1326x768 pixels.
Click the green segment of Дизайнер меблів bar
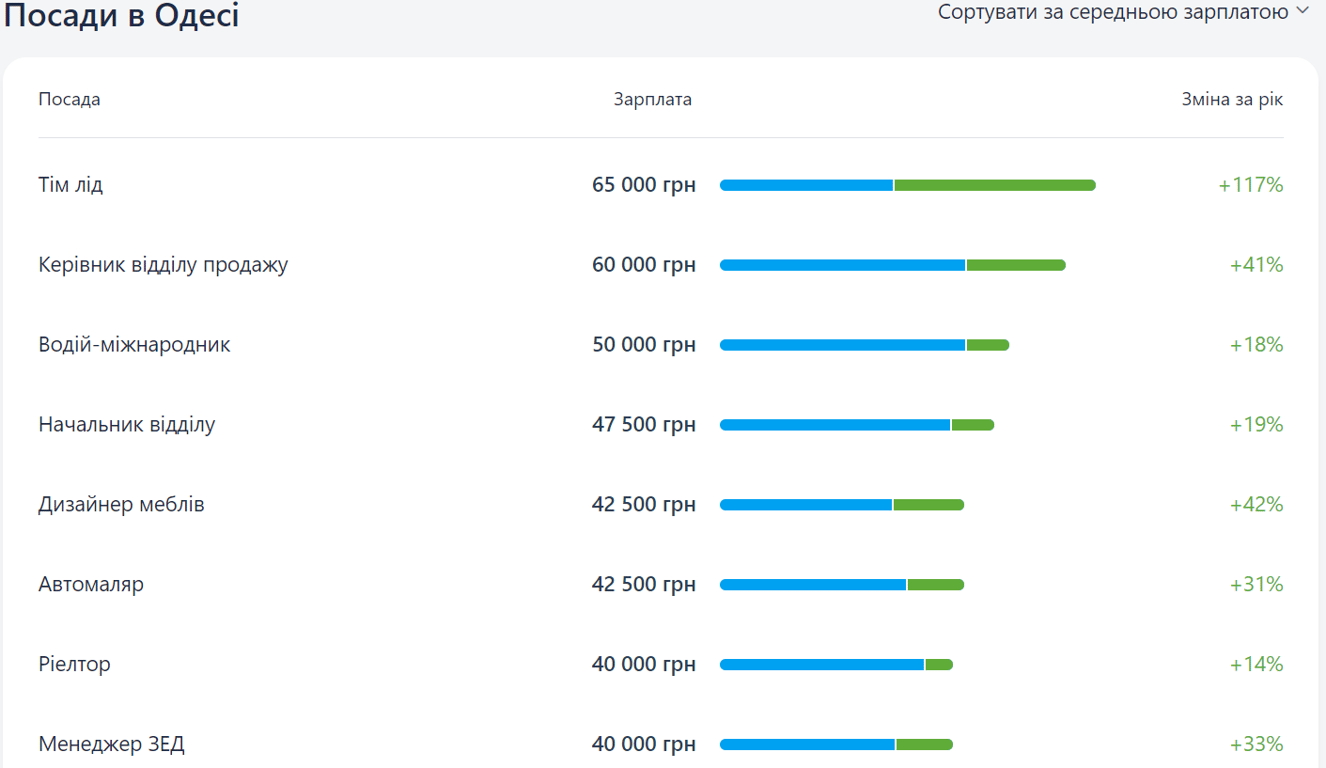tap(928, 505)
